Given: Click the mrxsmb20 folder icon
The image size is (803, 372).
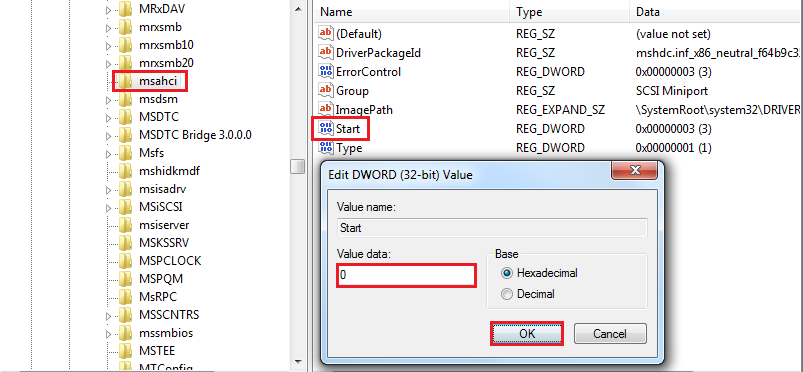Looking at the screenshot, I should click(x=125, y=63).
